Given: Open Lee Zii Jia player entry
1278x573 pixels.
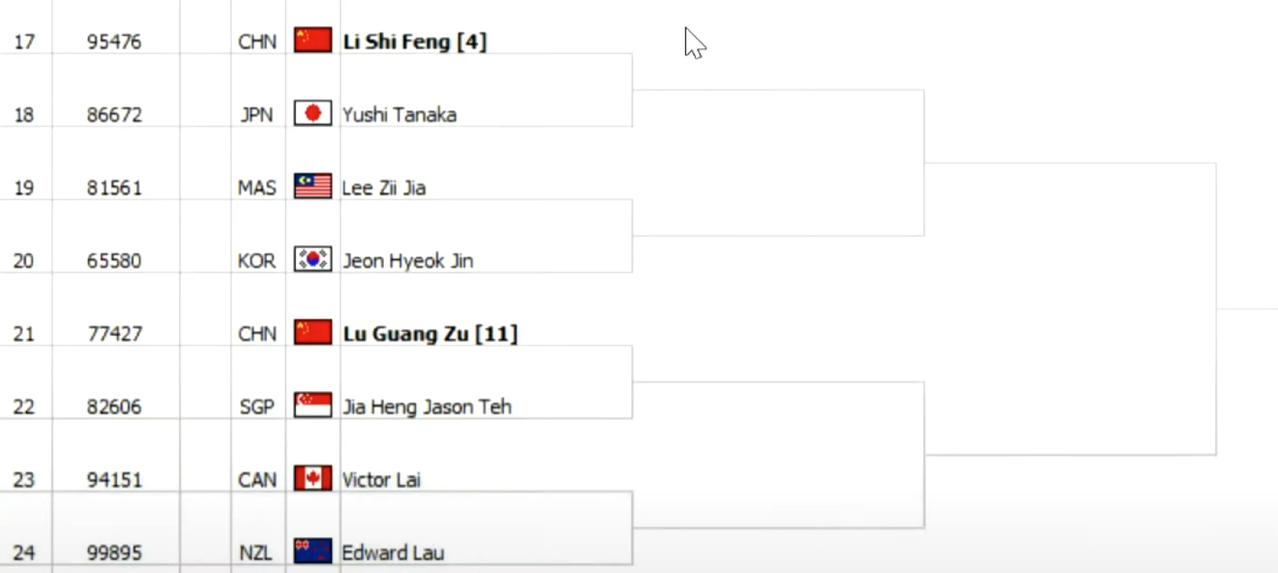Looking at the screenshot, I should [384, 188].
